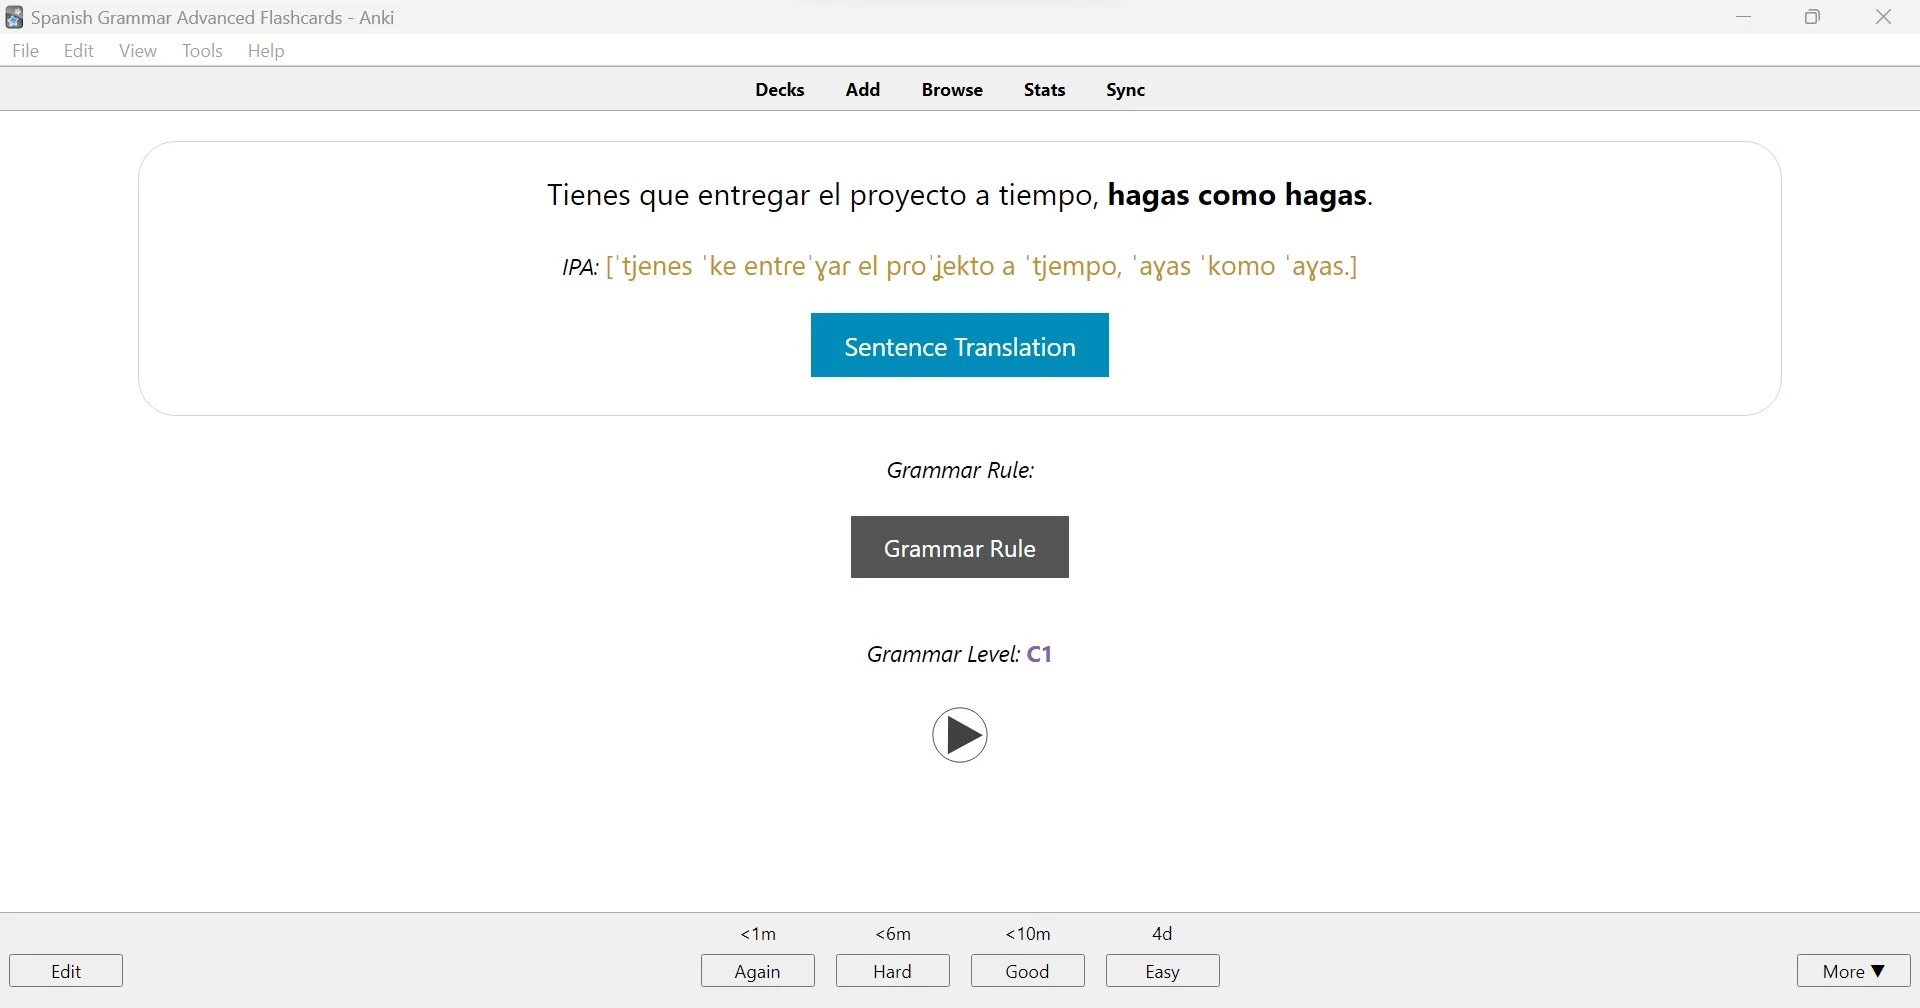Rate the card as Good
The image size is (1920, 1008).
point(1027,970)
